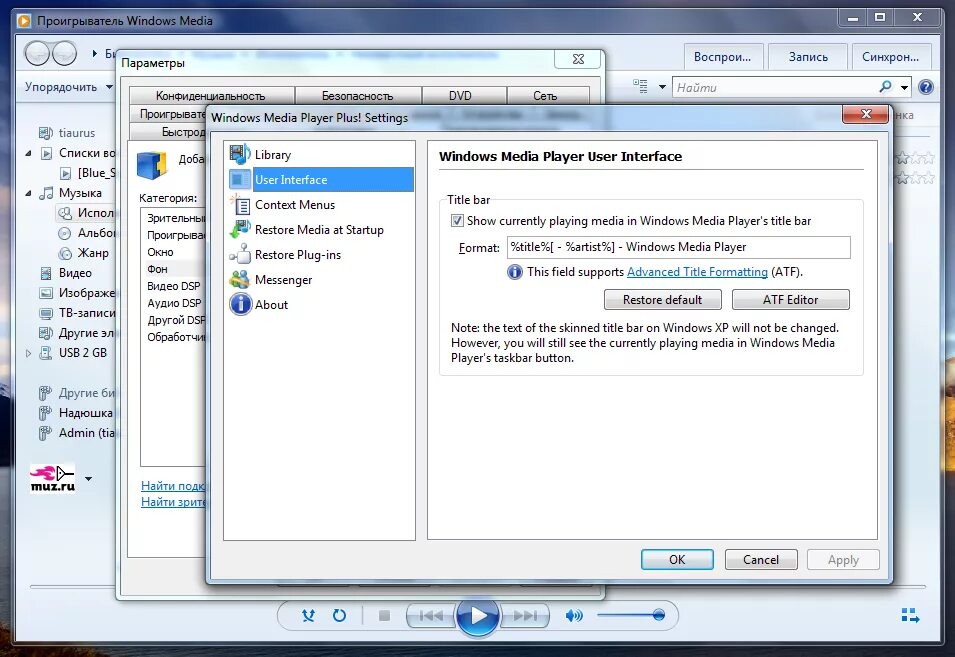Open the ATF Editor

tap(791, 300)
